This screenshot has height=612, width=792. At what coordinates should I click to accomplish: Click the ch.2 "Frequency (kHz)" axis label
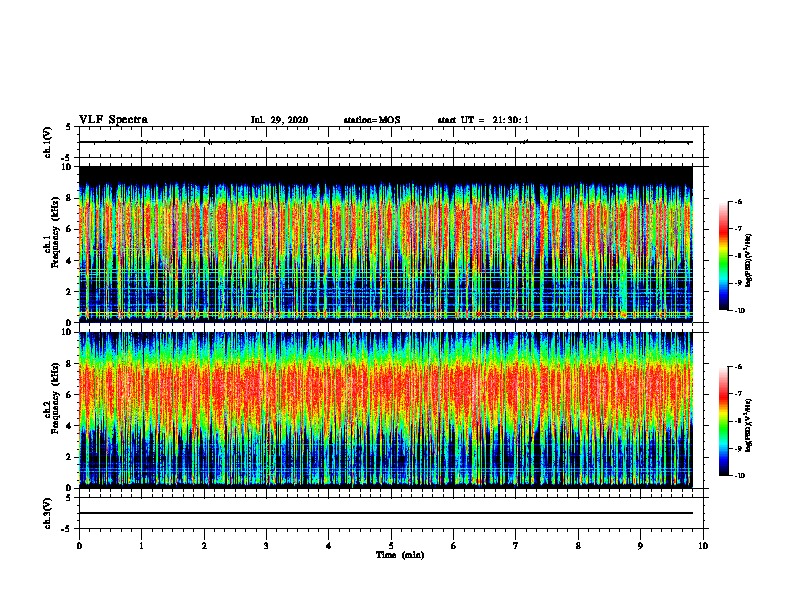coord(55,397)
